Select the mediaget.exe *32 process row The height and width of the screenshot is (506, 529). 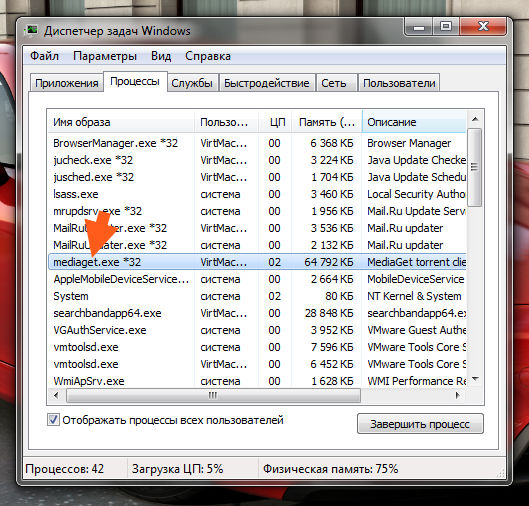[257, 262]
